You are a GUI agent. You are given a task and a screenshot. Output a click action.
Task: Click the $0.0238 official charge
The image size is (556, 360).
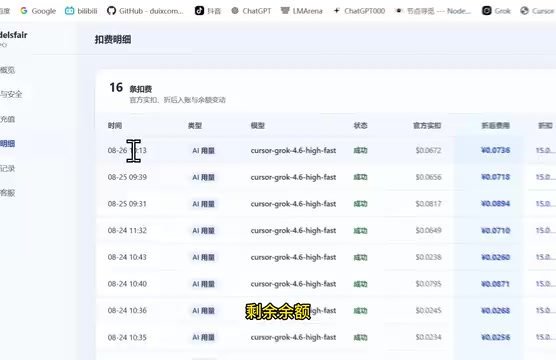click(428, 257)
